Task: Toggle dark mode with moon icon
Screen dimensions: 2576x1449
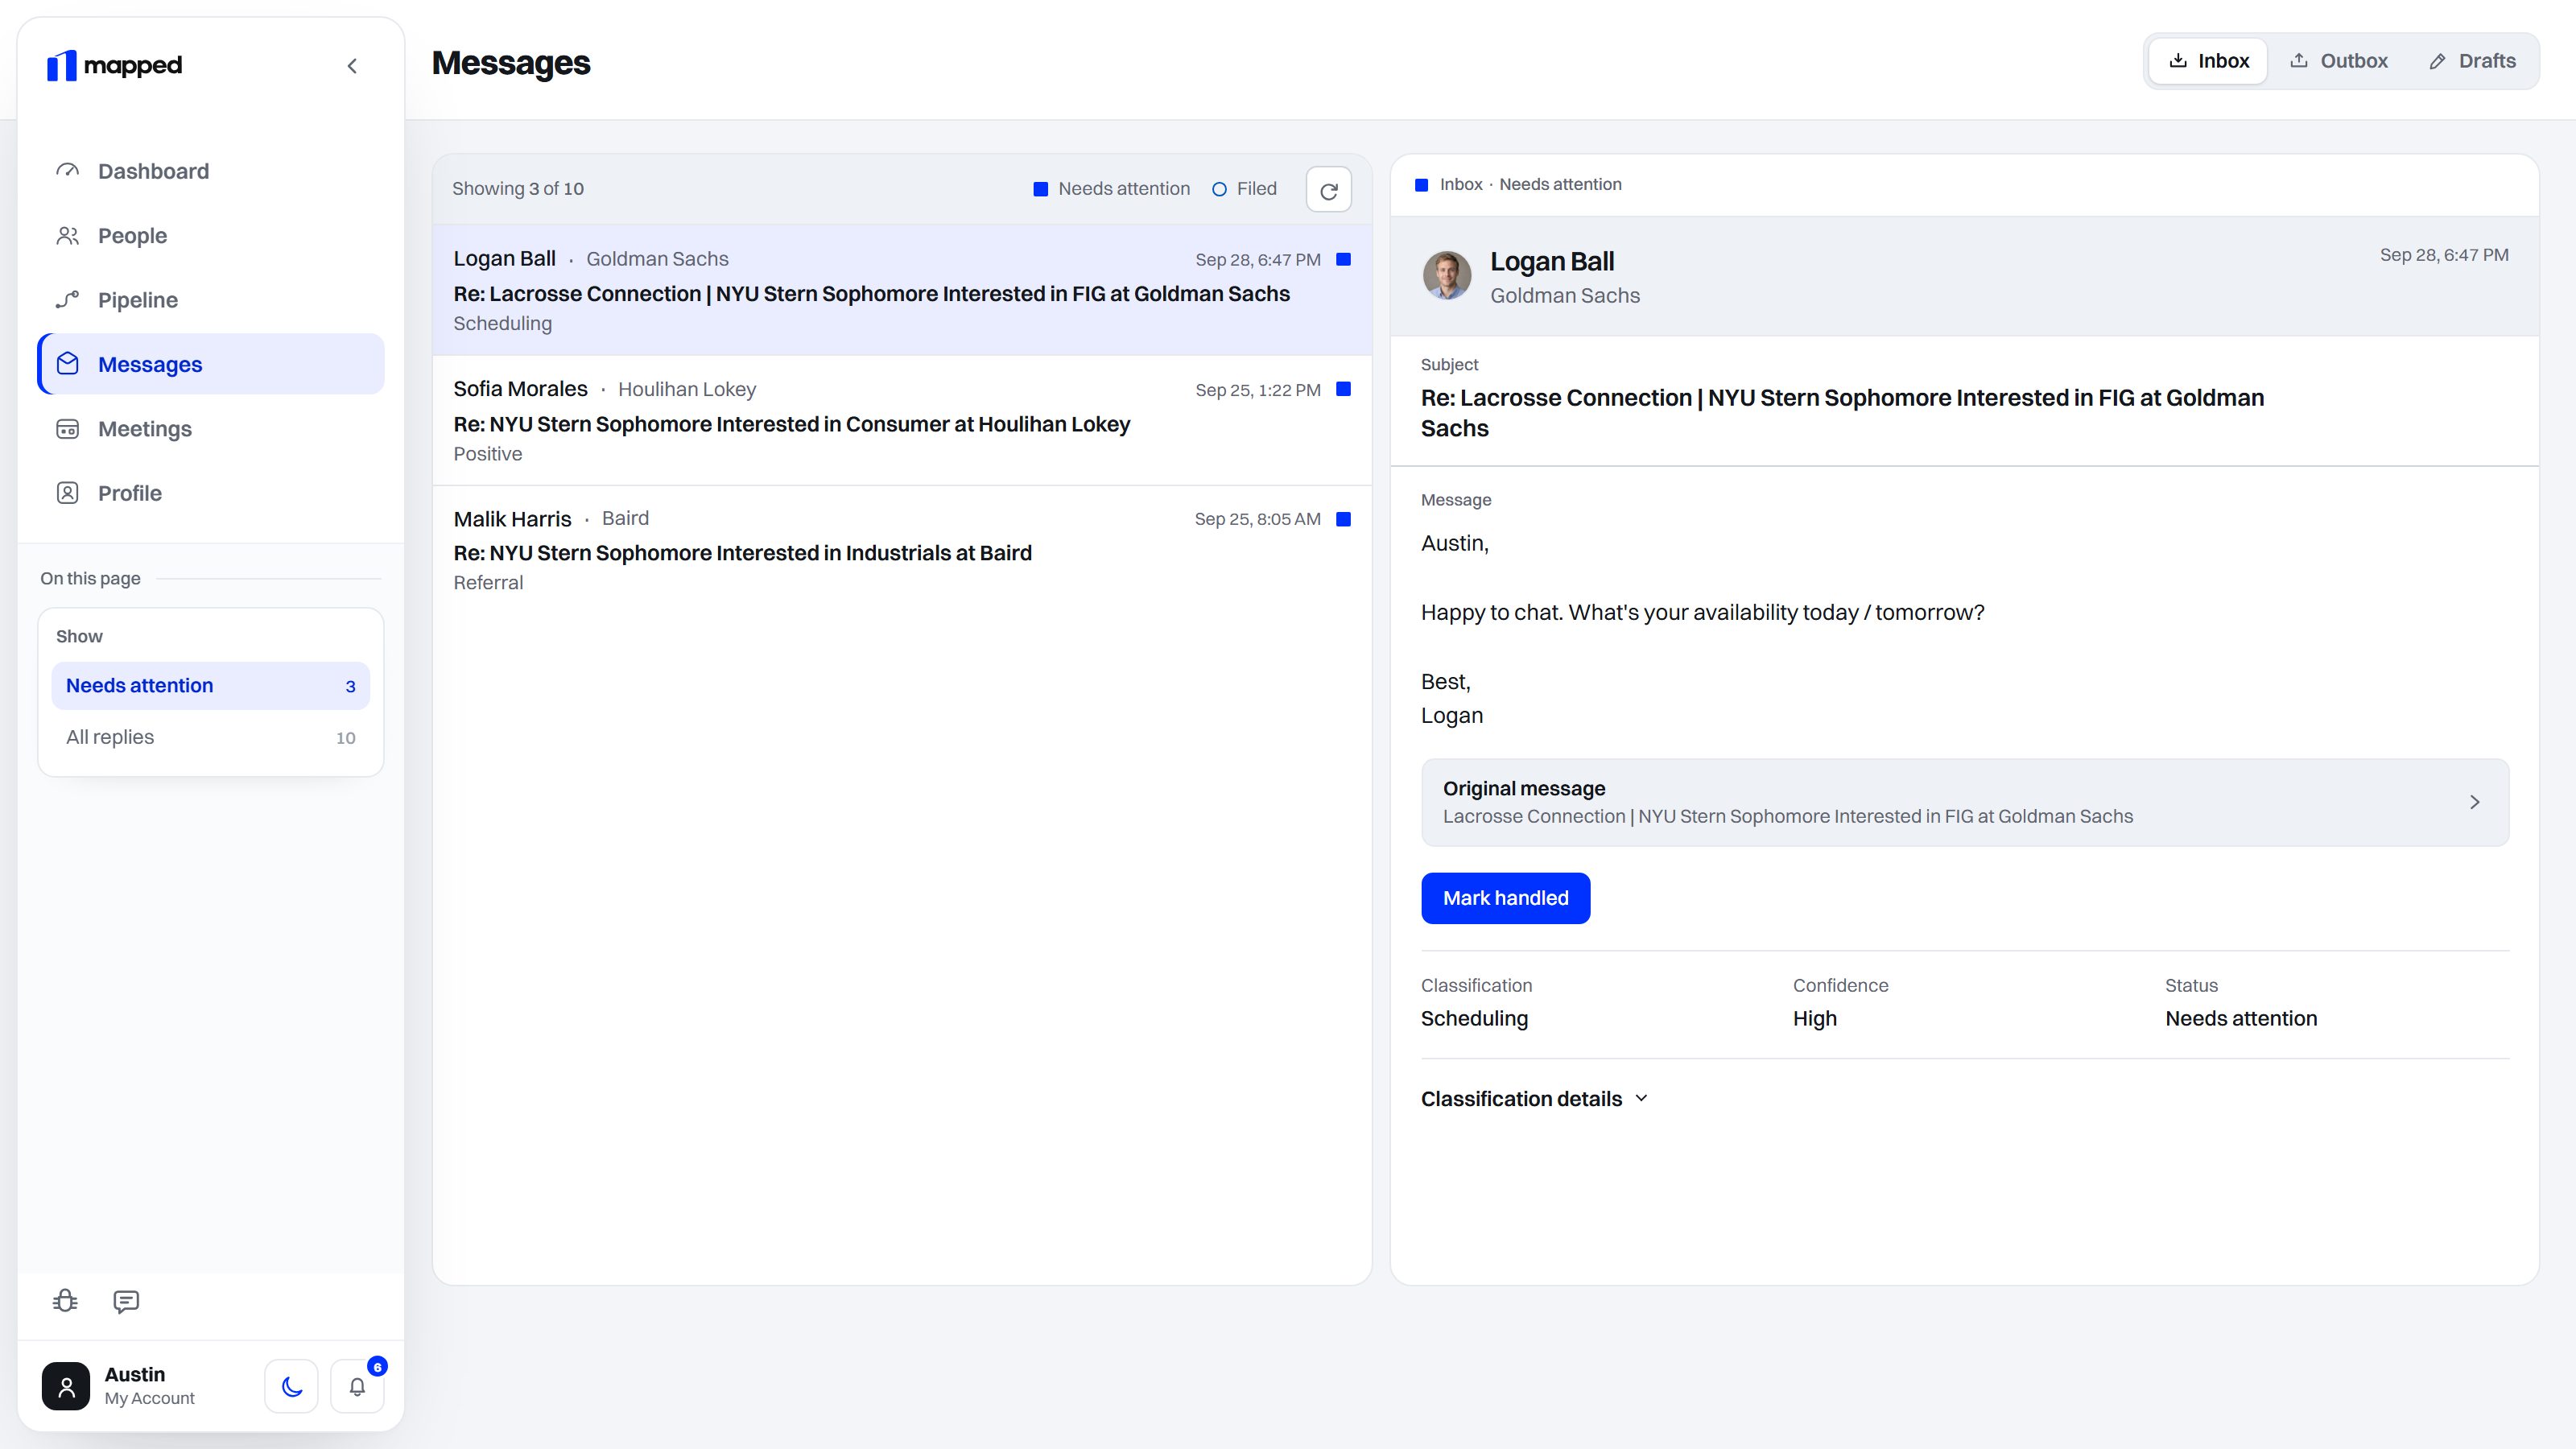Action: click(291, 1386)
